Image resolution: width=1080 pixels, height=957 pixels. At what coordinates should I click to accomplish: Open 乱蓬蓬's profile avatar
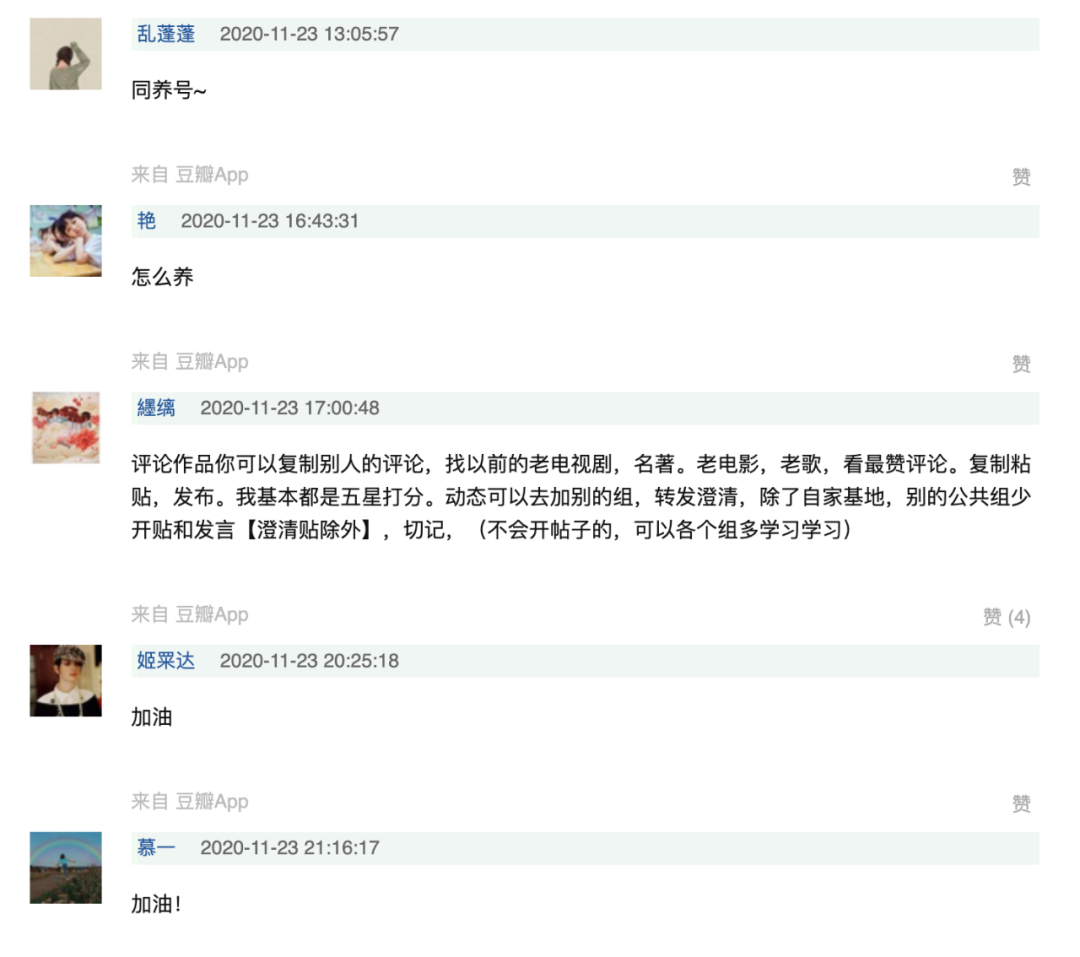point(65,54)
